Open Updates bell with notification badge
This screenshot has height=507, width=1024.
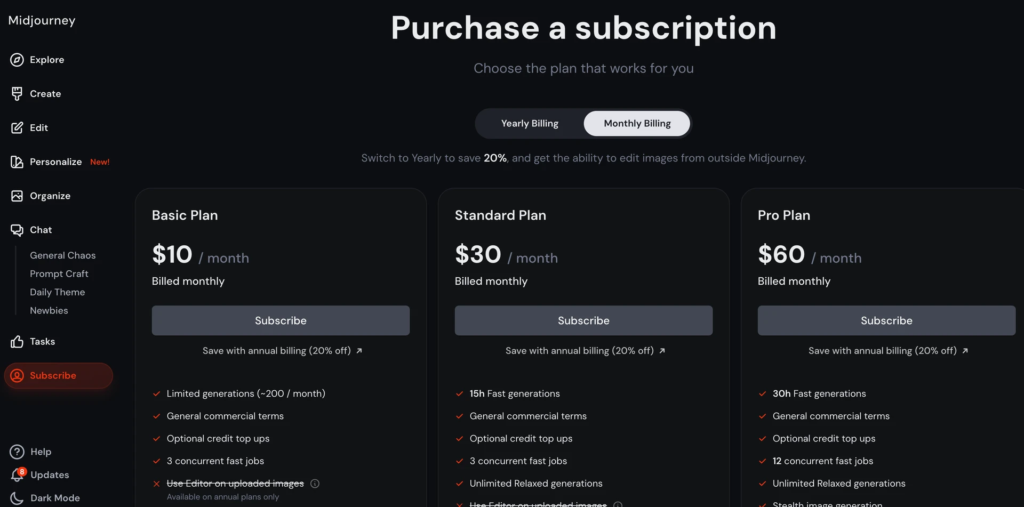18,474
